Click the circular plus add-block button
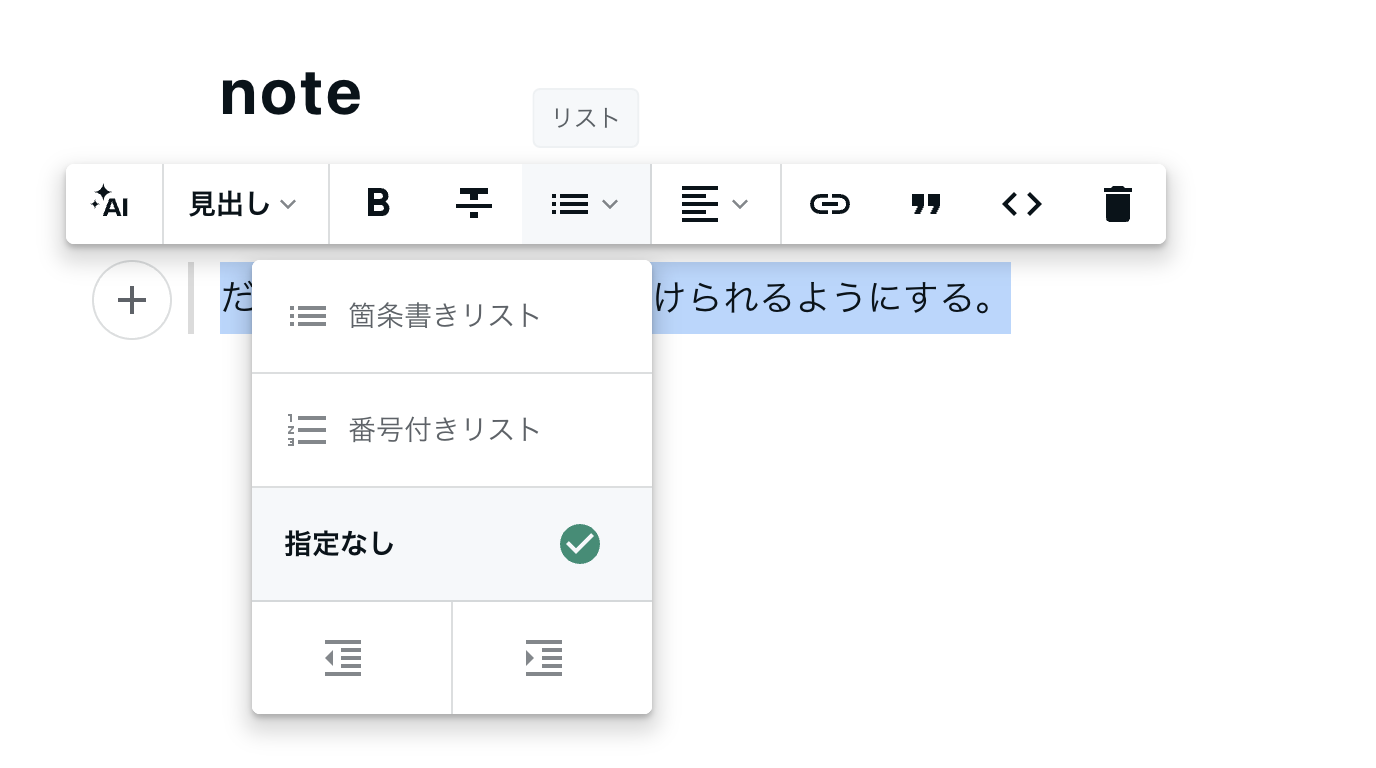This screenshot has height=768, width=1376. tap(132, 300)
